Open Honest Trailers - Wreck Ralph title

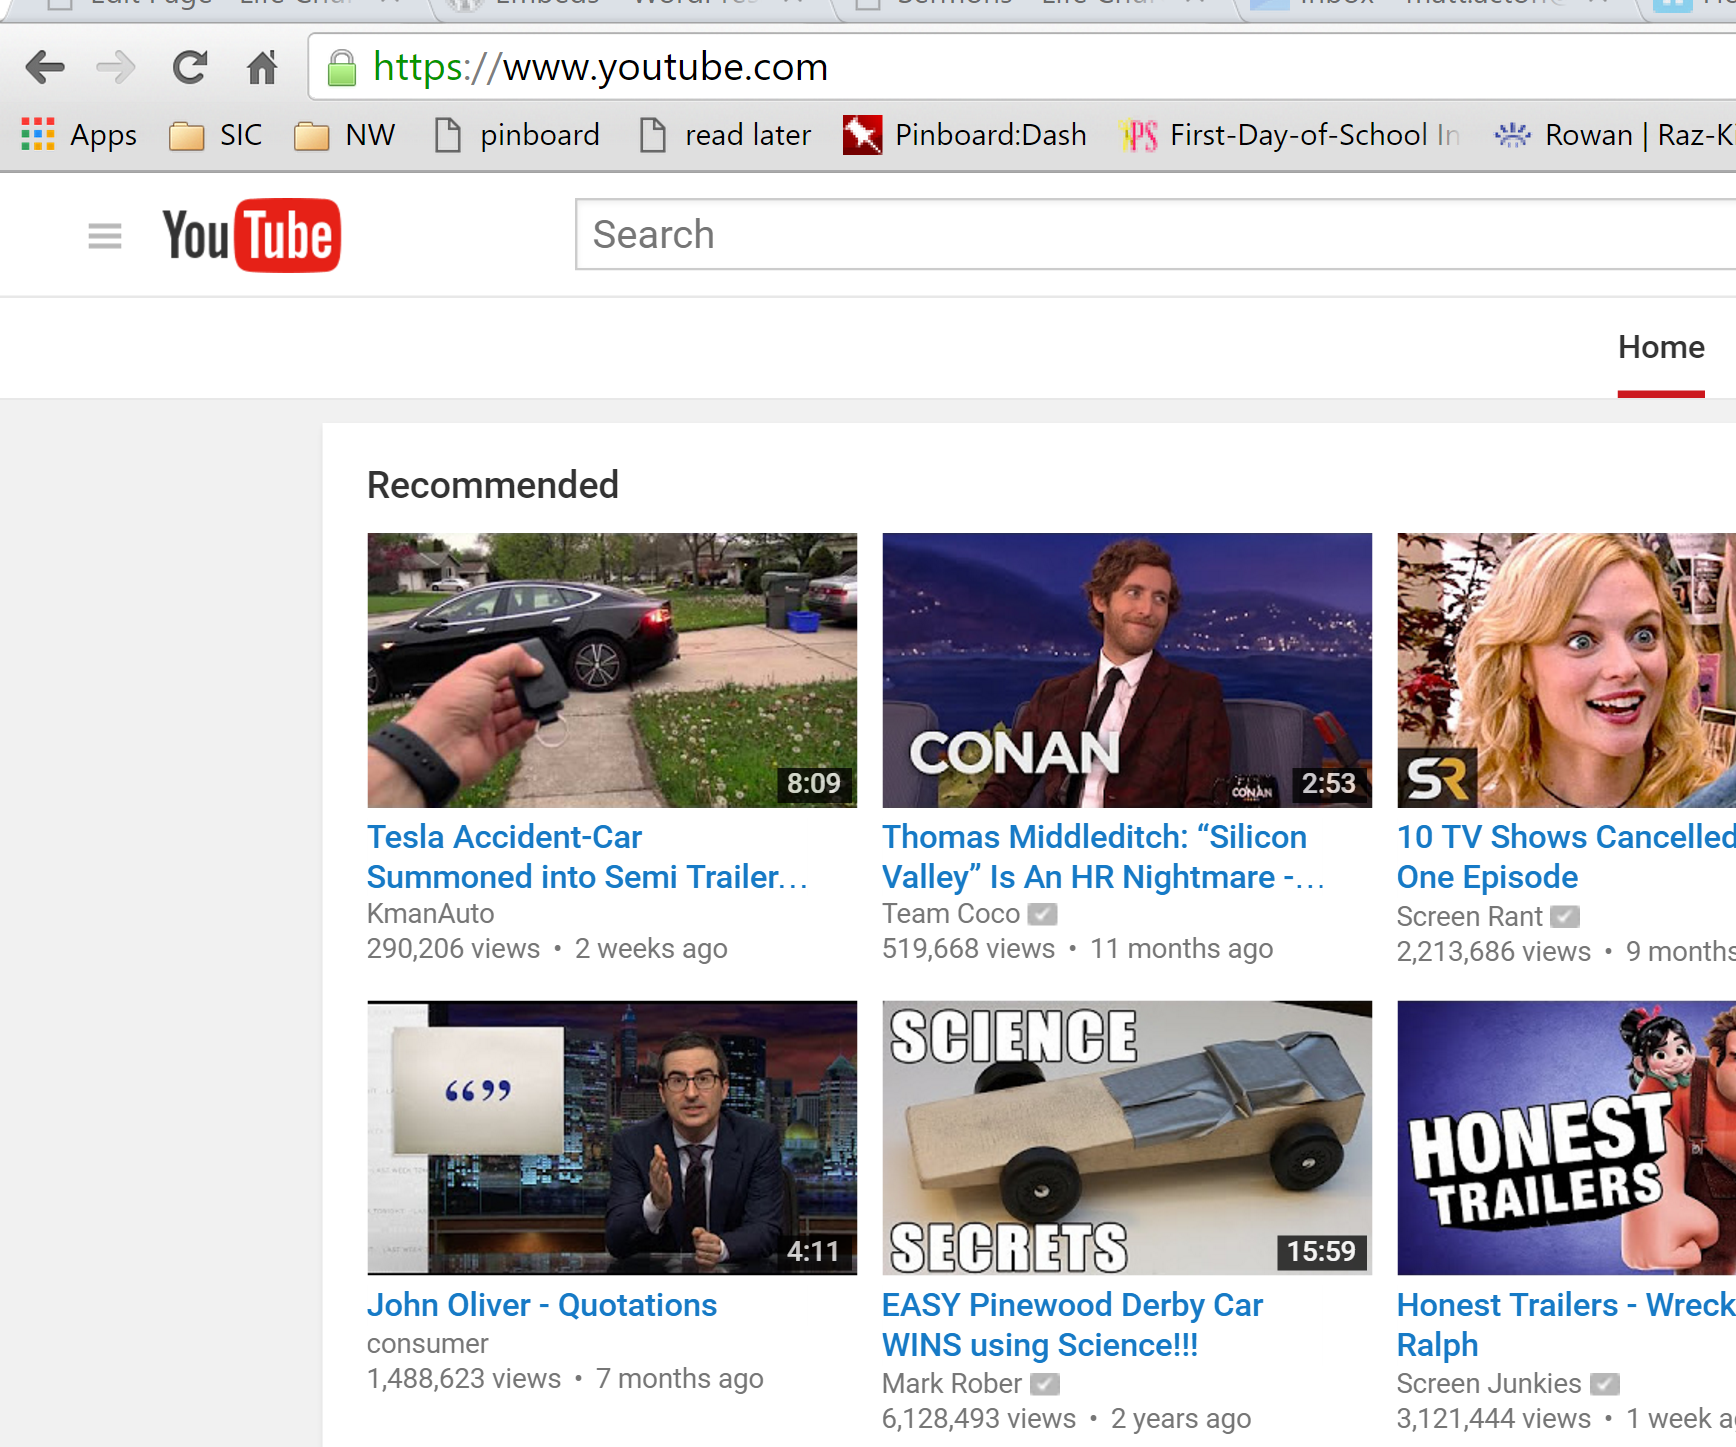(1566, 1325)
